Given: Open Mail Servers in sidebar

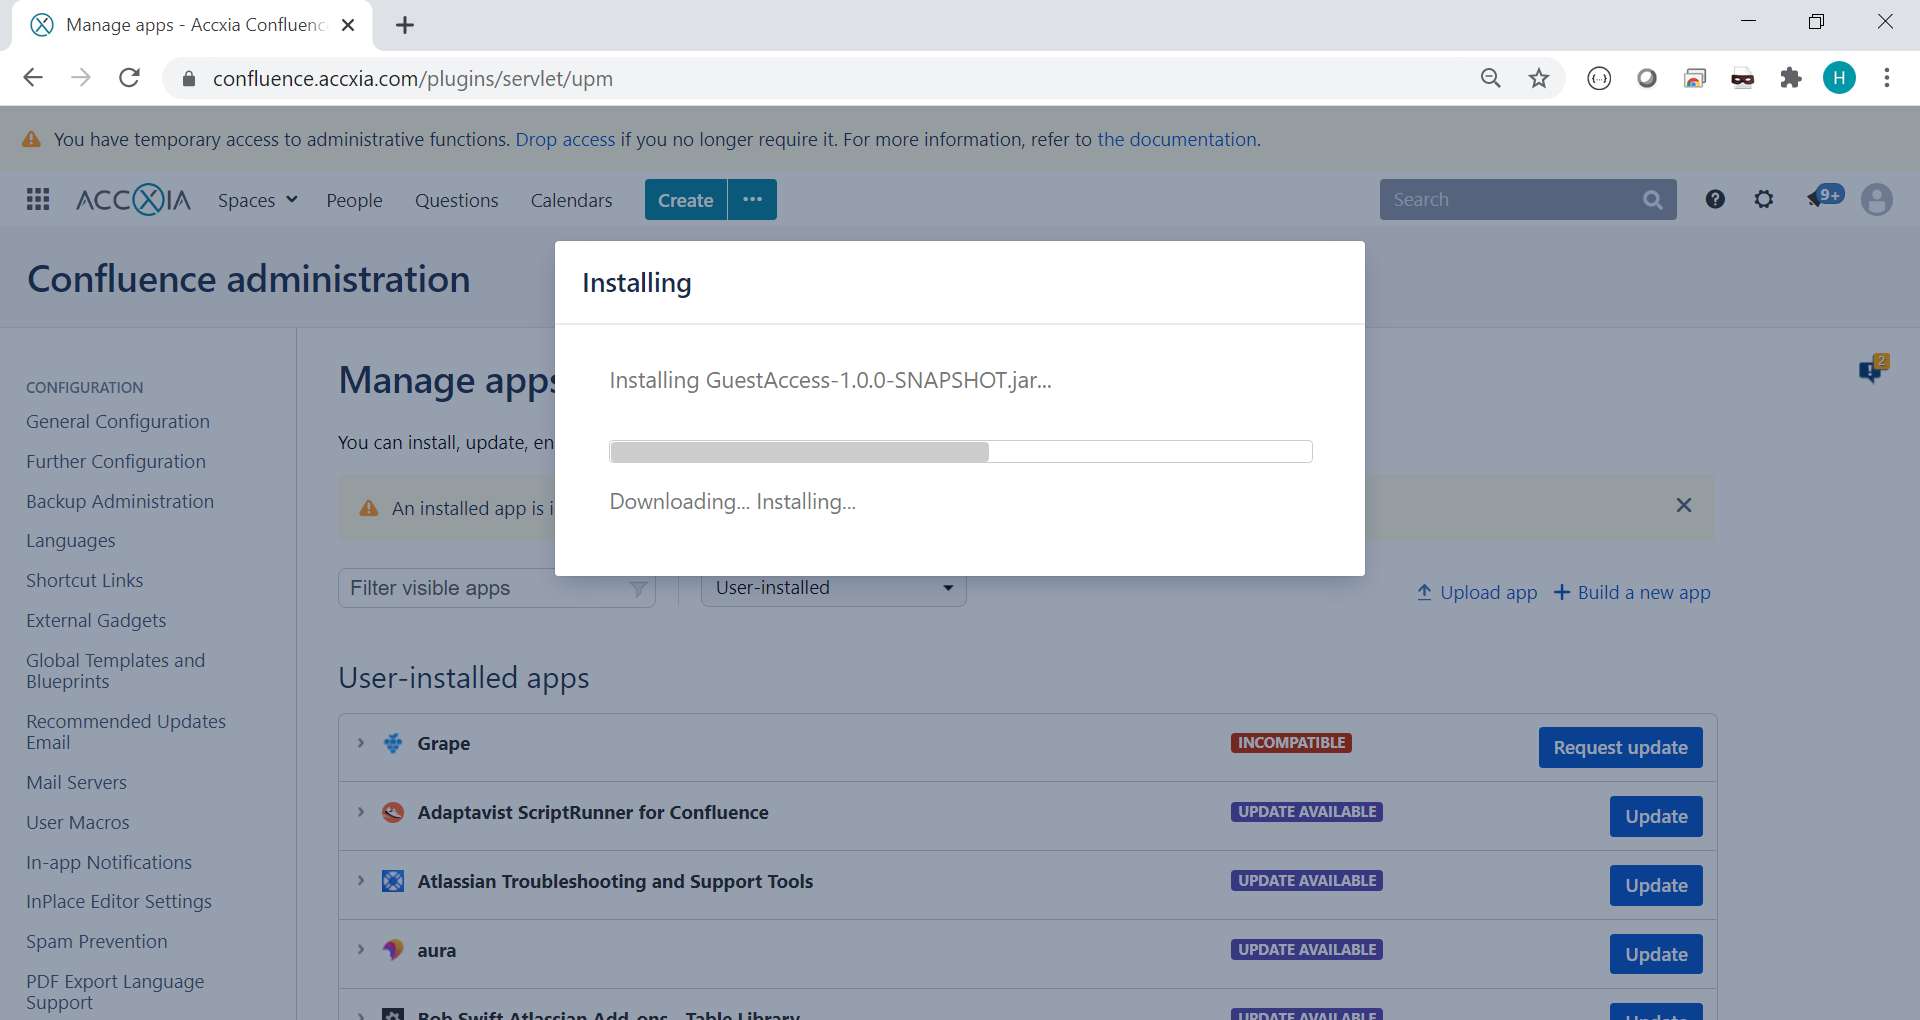Looking at the screenshot, I should coord(76,783).
